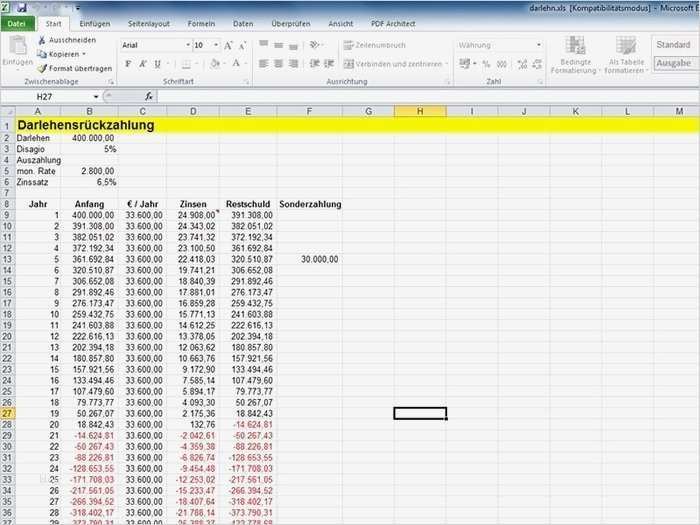Click Bedingte Formatierung button

[575, 54]
